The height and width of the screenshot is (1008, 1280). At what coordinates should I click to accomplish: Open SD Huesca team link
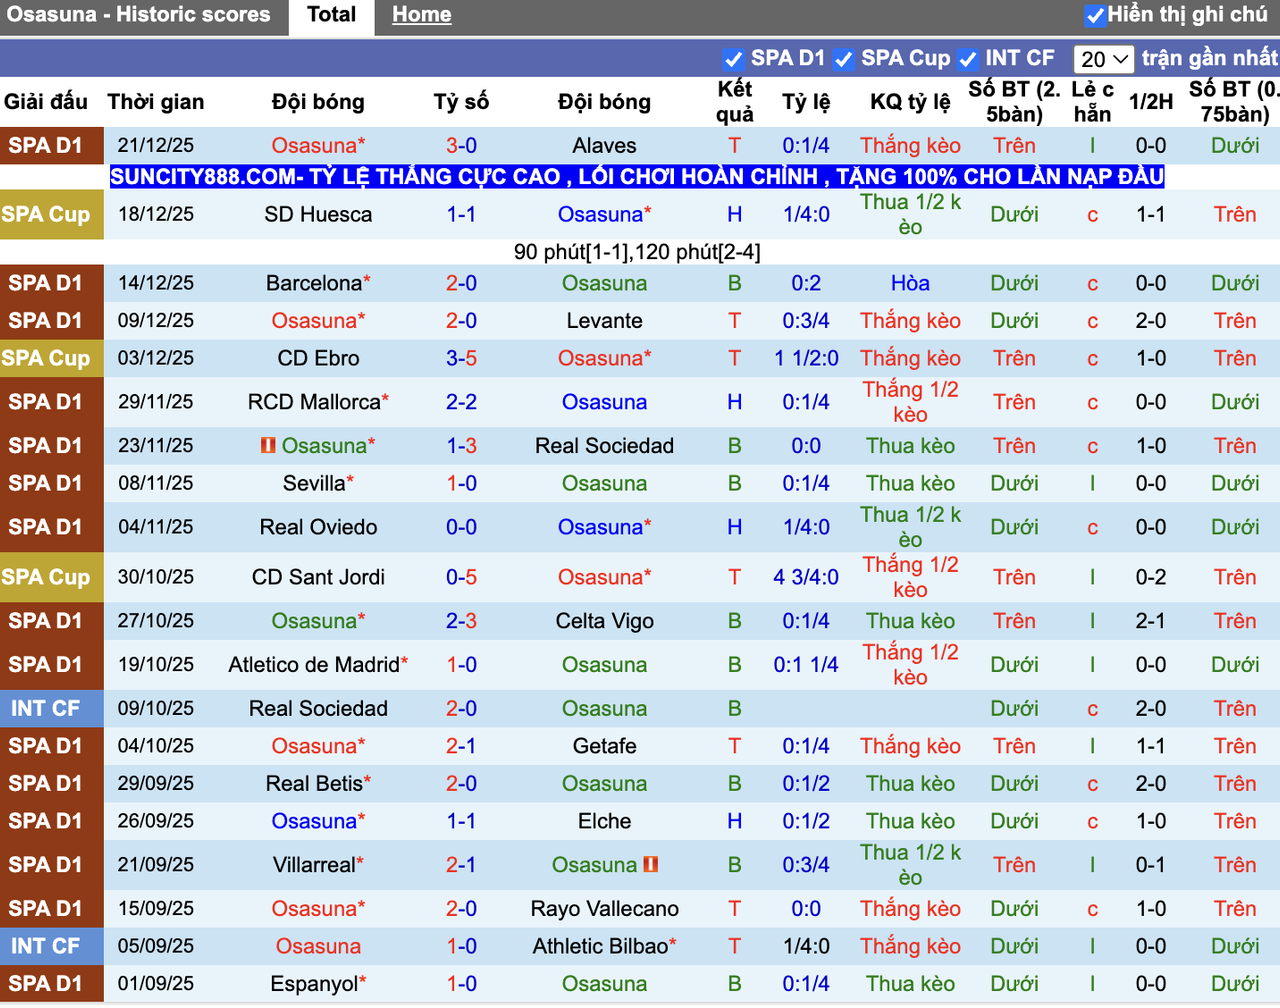coord(318,214)
